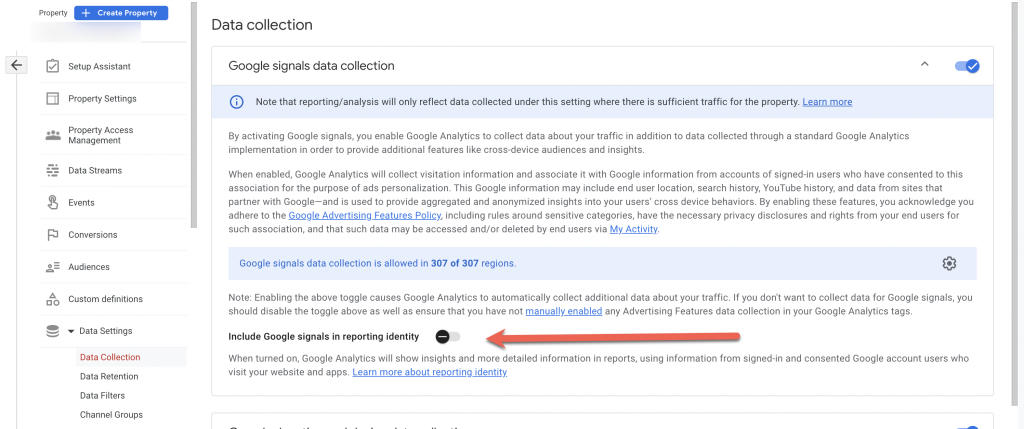Open Property Access Management

pyautogui.click(x=101, y=135)
